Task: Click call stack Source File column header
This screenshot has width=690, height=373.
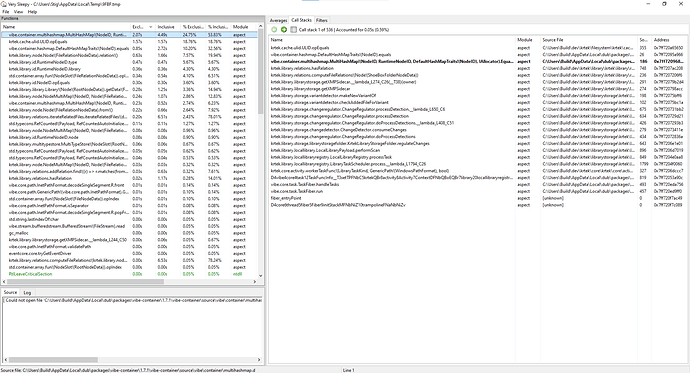Action: pyautogui.click(x=589, y=40)
